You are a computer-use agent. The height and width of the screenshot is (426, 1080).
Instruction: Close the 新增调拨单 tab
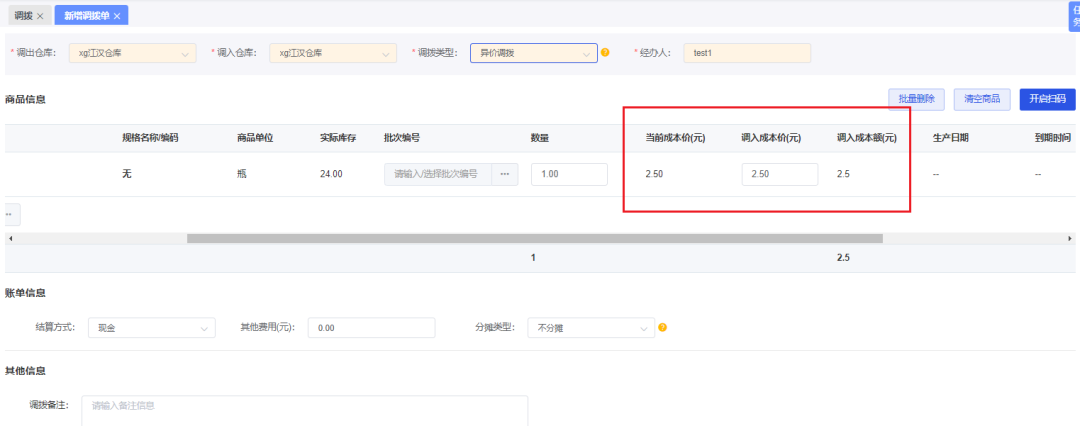117,16
